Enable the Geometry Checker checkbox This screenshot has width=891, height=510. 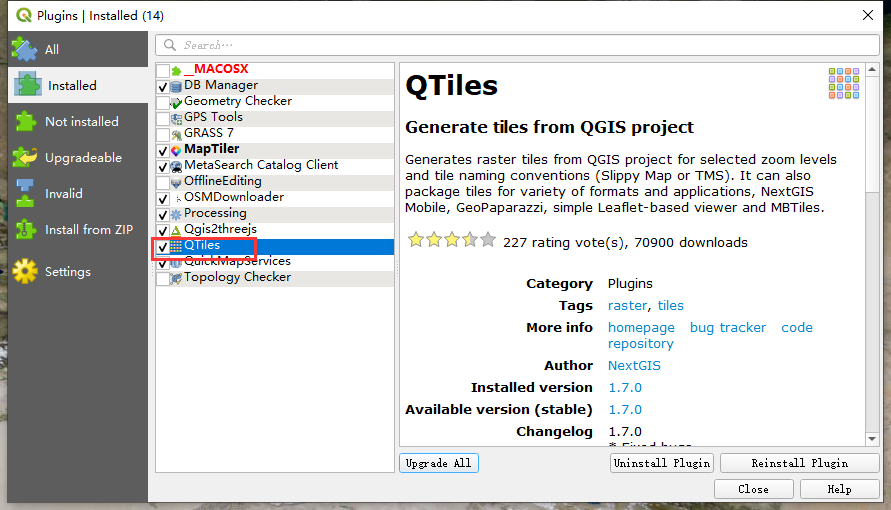[163, 102]
